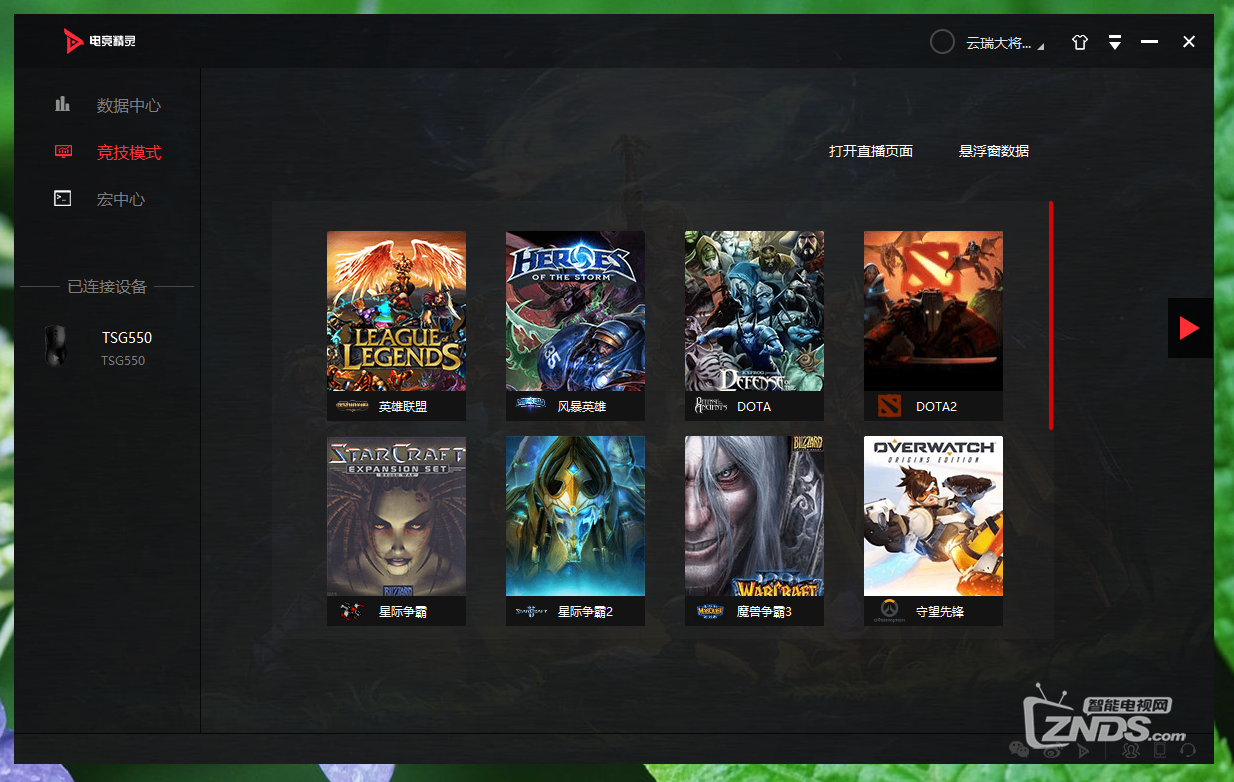The image size is (1234, 782).
Task: Click the Overwatch logo beside 守望先锋
Action: pos(889,610)
